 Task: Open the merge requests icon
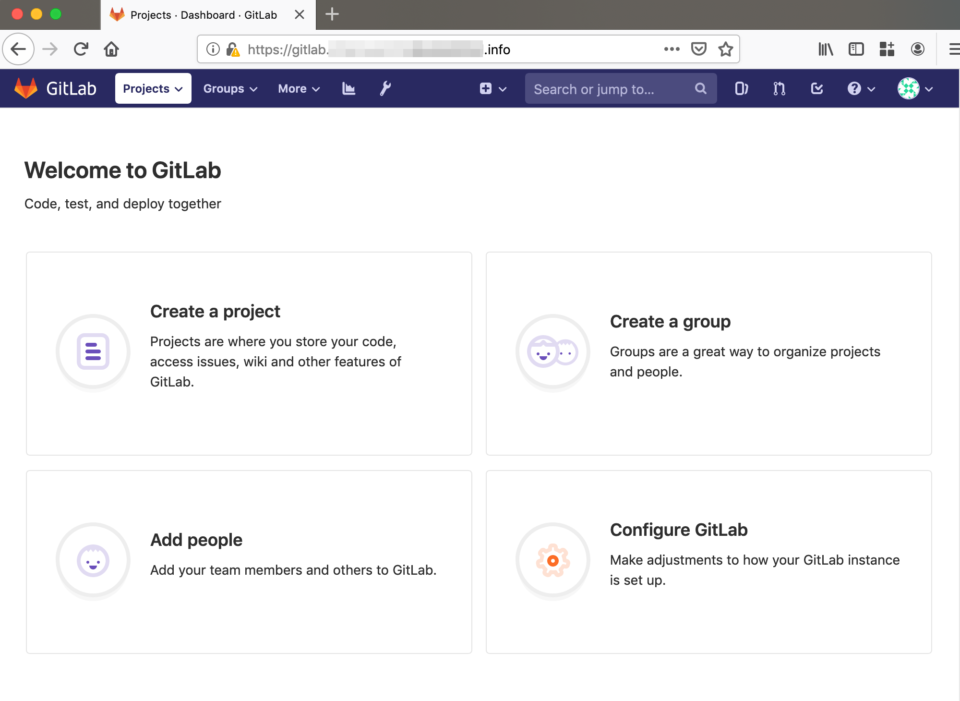pyautogui.click(x=779, y=88)
